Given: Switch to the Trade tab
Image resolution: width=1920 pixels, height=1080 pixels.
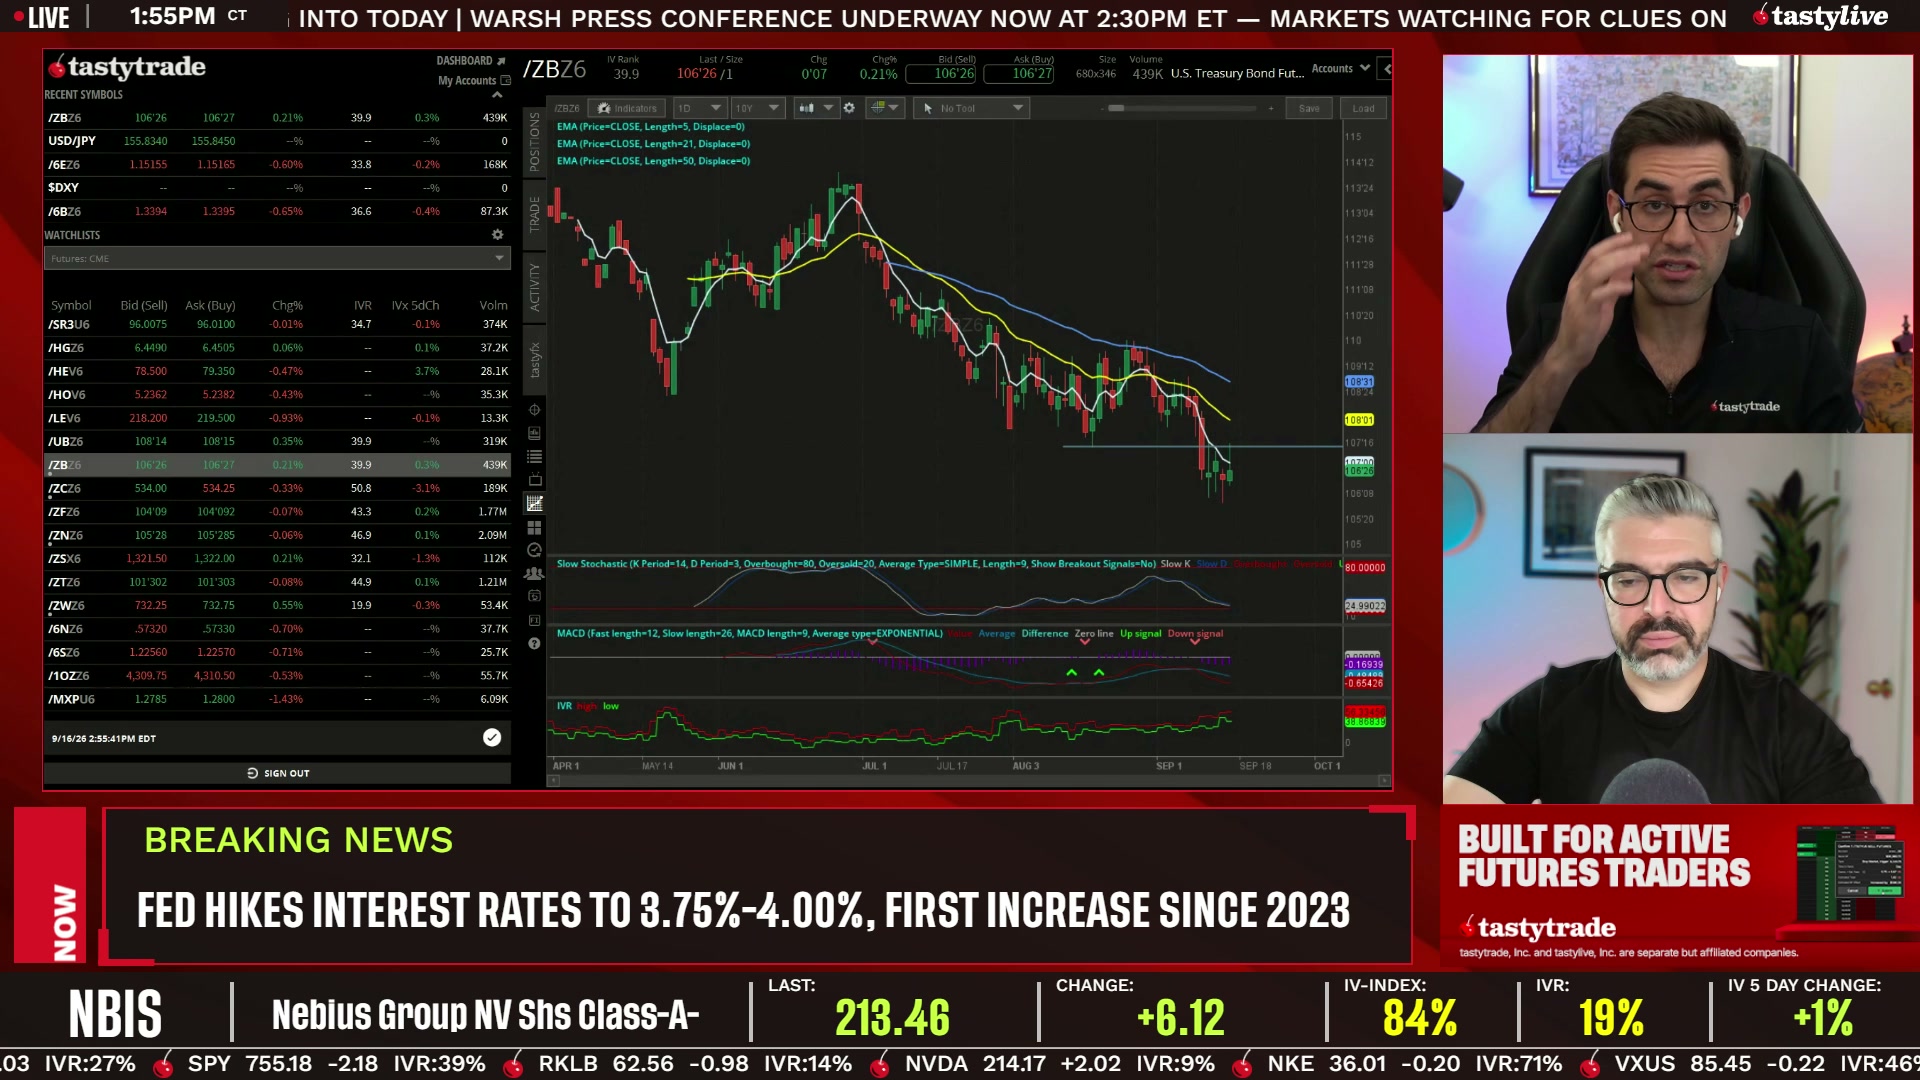Looking at the screenshot, I should click(534, 214).
